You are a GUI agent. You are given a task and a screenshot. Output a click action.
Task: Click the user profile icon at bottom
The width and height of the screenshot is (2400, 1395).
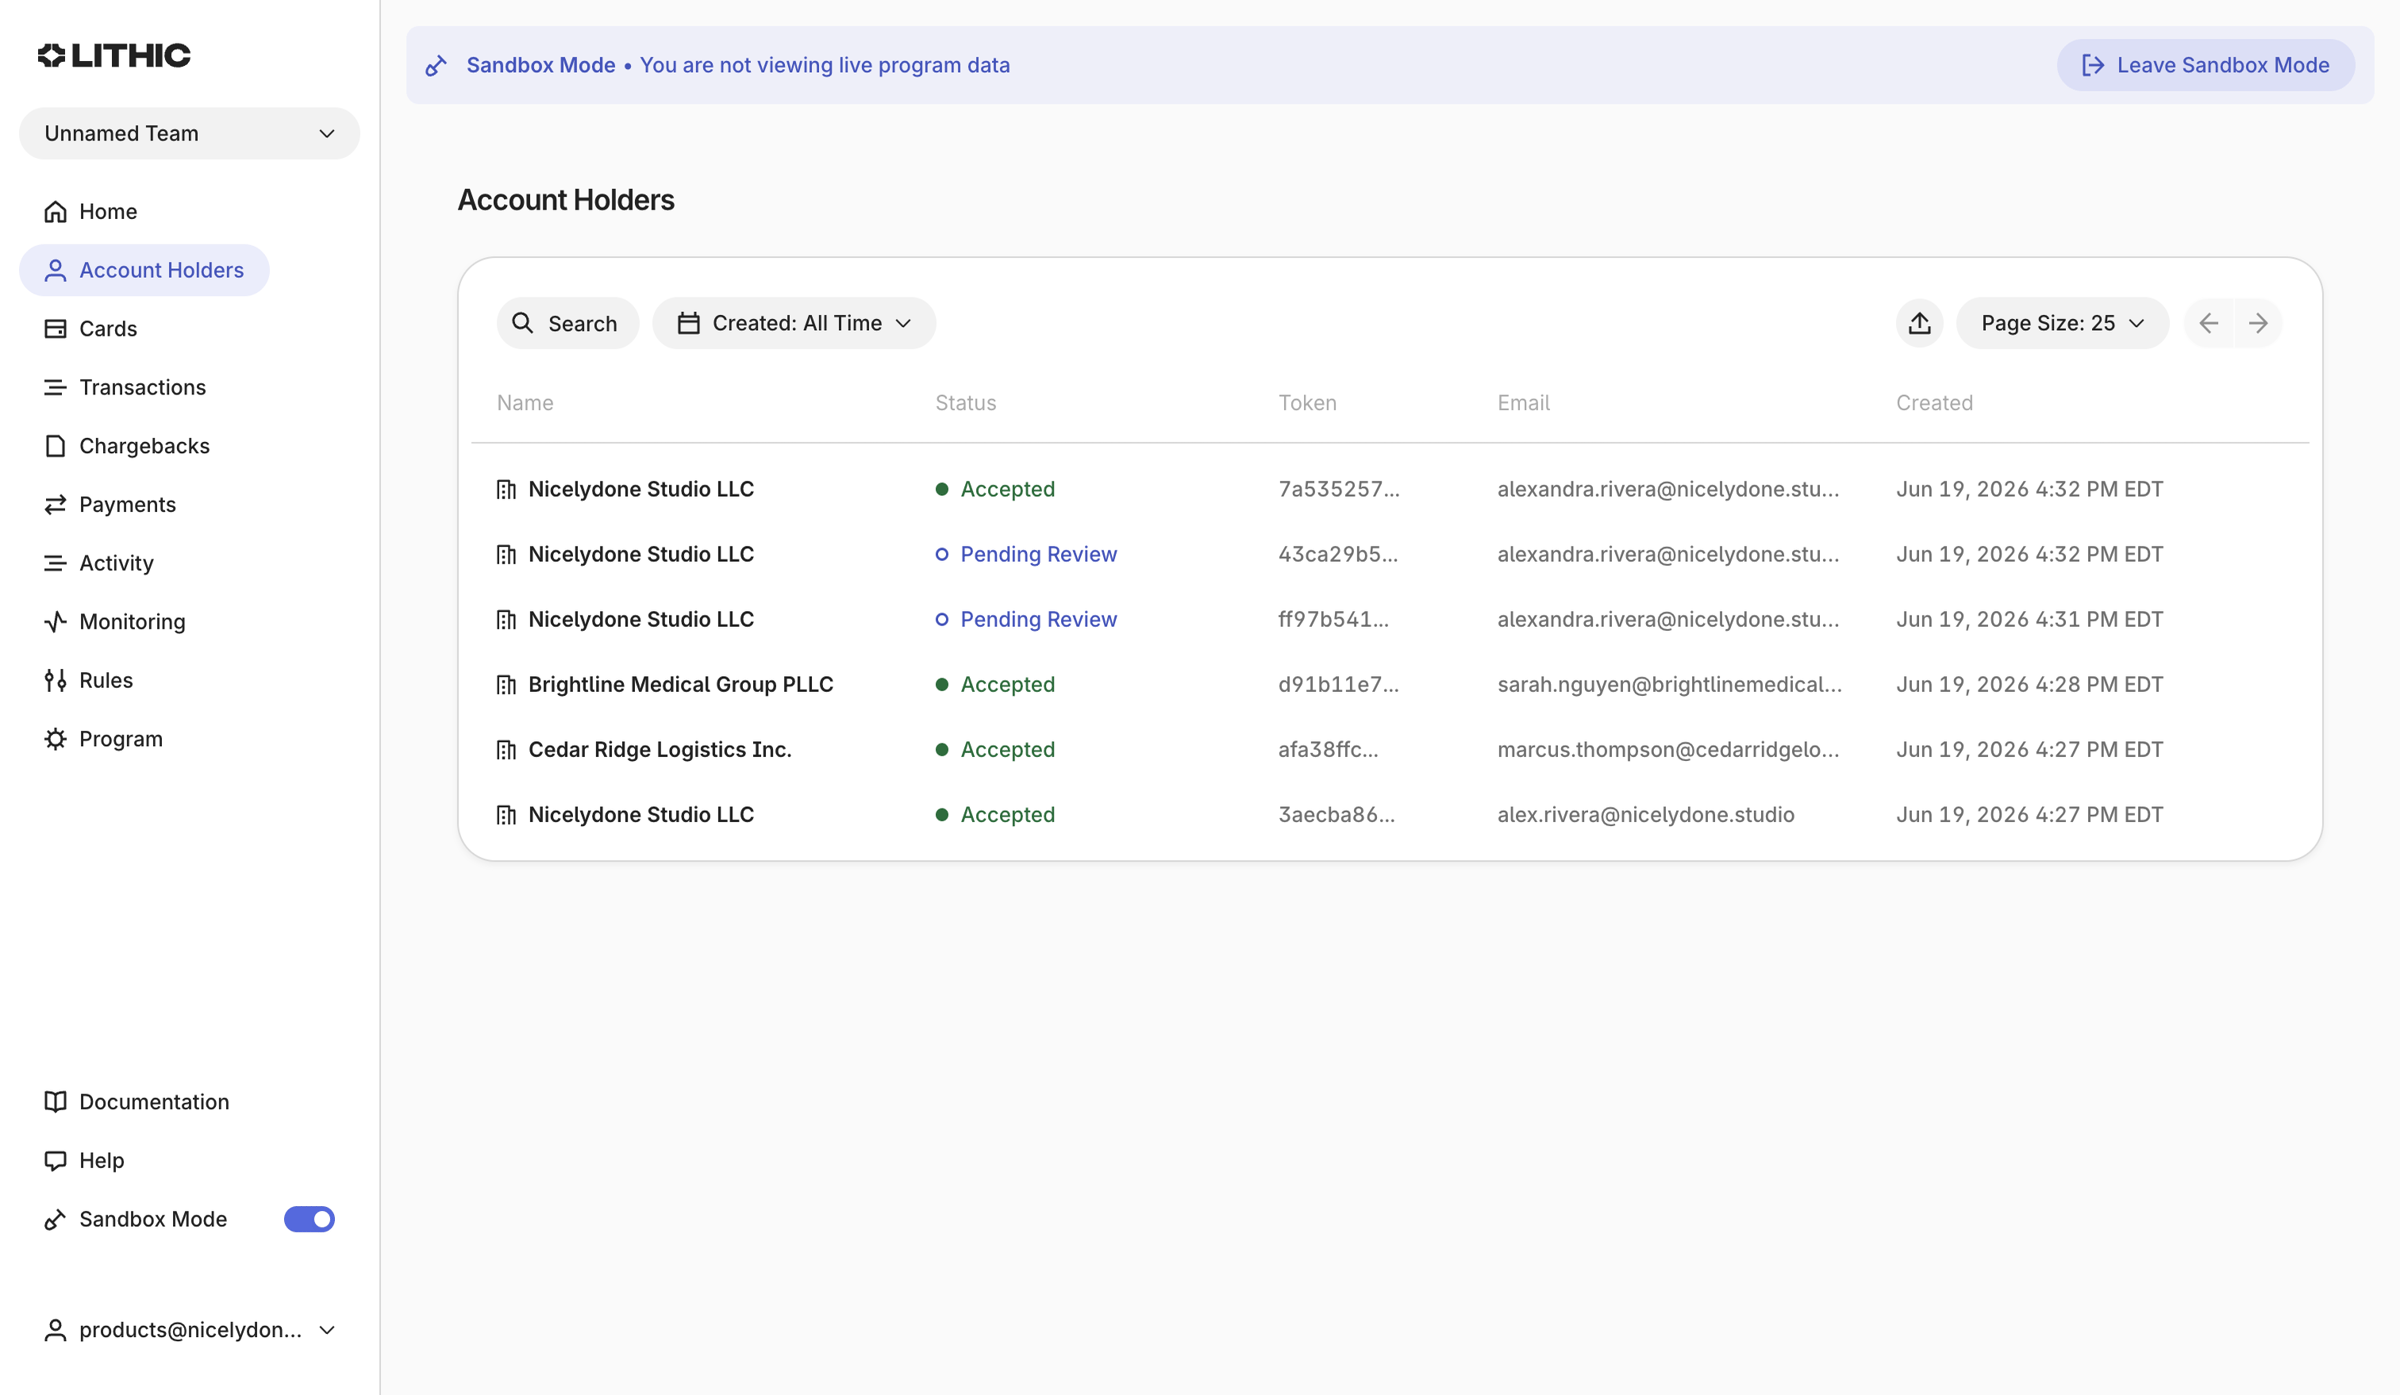click(55, 1330)
